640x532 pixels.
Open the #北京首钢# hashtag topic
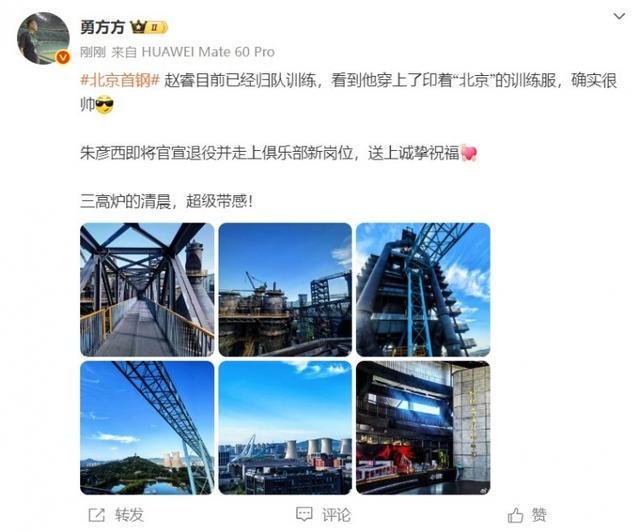click(120, 80)
